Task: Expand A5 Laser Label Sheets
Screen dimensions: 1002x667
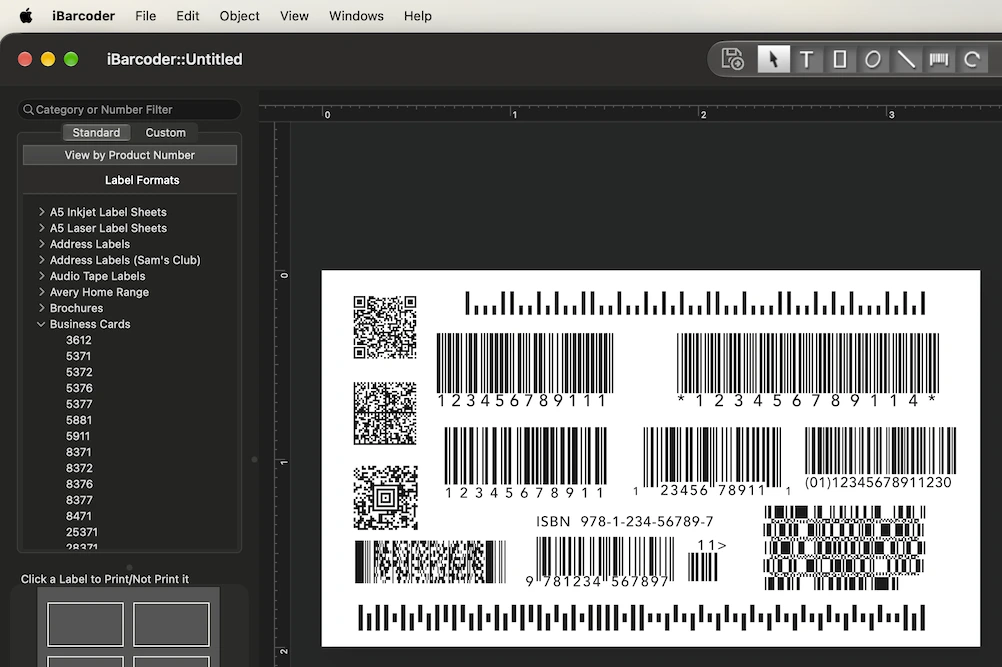Action: coord(42,227)
